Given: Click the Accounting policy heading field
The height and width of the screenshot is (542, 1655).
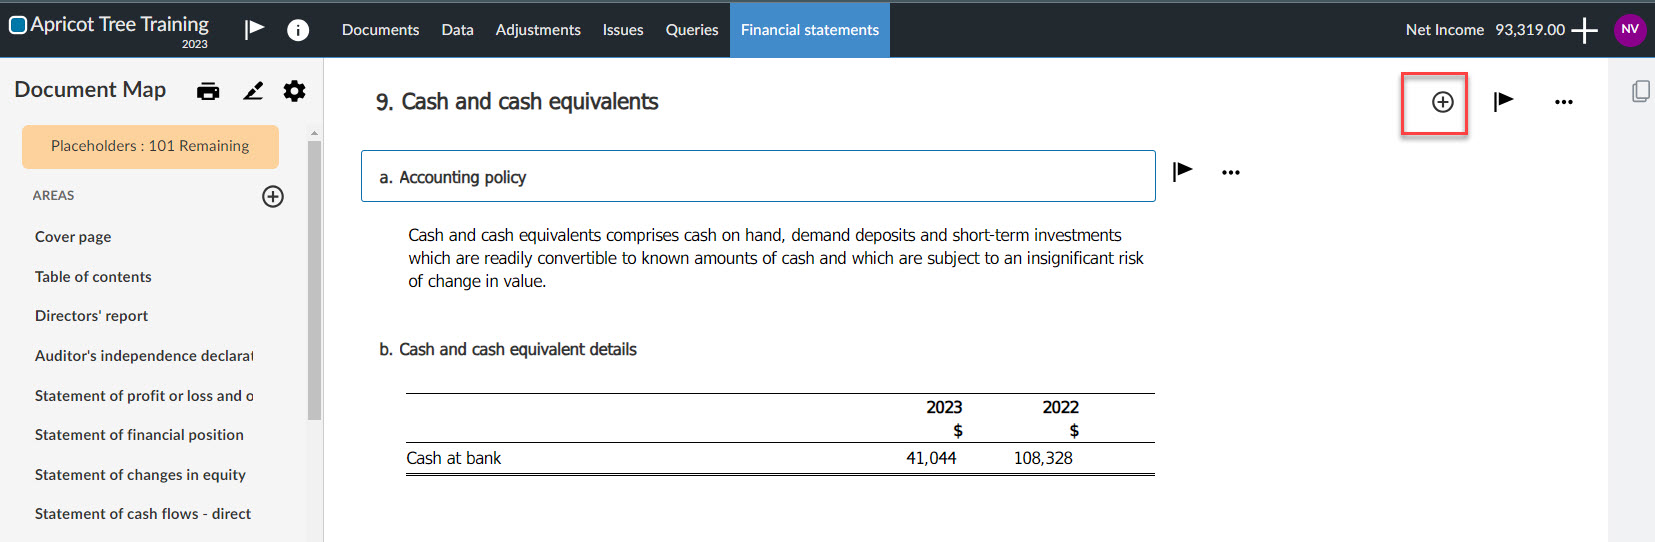Looking at the screenshot, I should click(x=758, y=176).
